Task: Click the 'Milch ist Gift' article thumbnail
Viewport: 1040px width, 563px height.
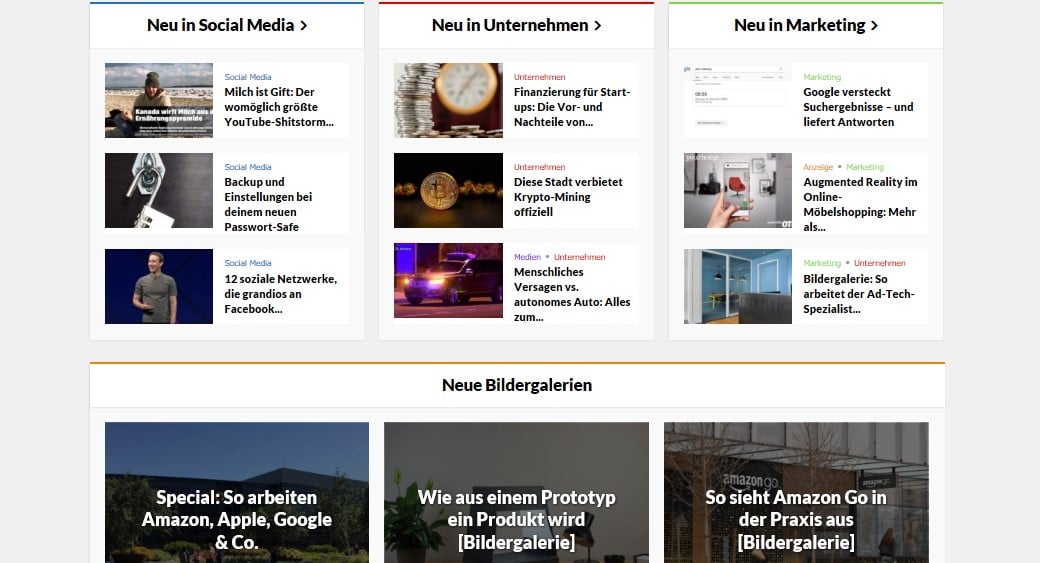Action: (159, 100)
